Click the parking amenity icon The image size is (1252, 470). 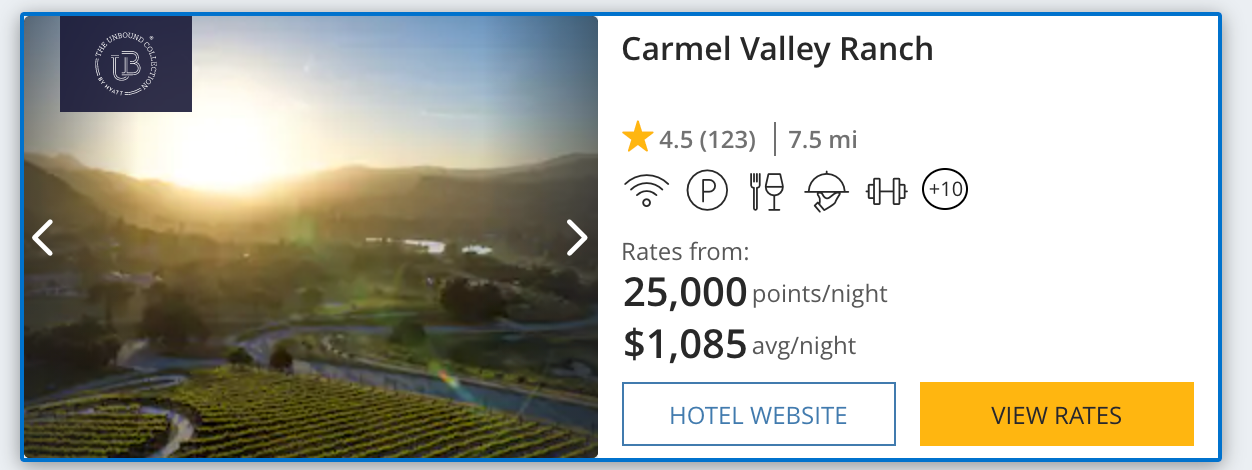(x=707, y=190)
